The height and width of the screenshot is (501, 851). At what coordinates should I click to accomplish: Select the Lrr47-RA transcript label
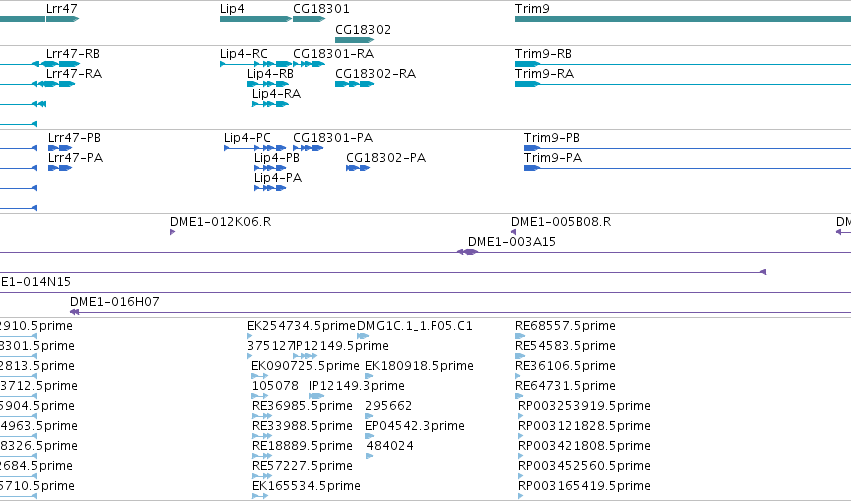coord(74,74)
